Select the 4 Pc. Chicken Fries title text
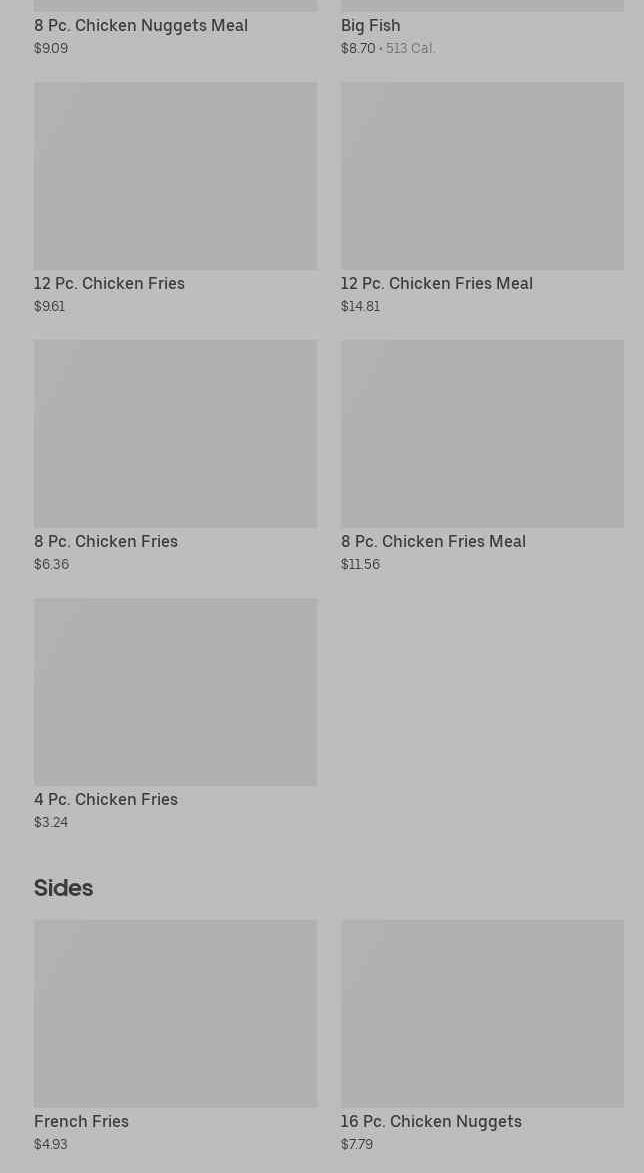 [106, 799]
